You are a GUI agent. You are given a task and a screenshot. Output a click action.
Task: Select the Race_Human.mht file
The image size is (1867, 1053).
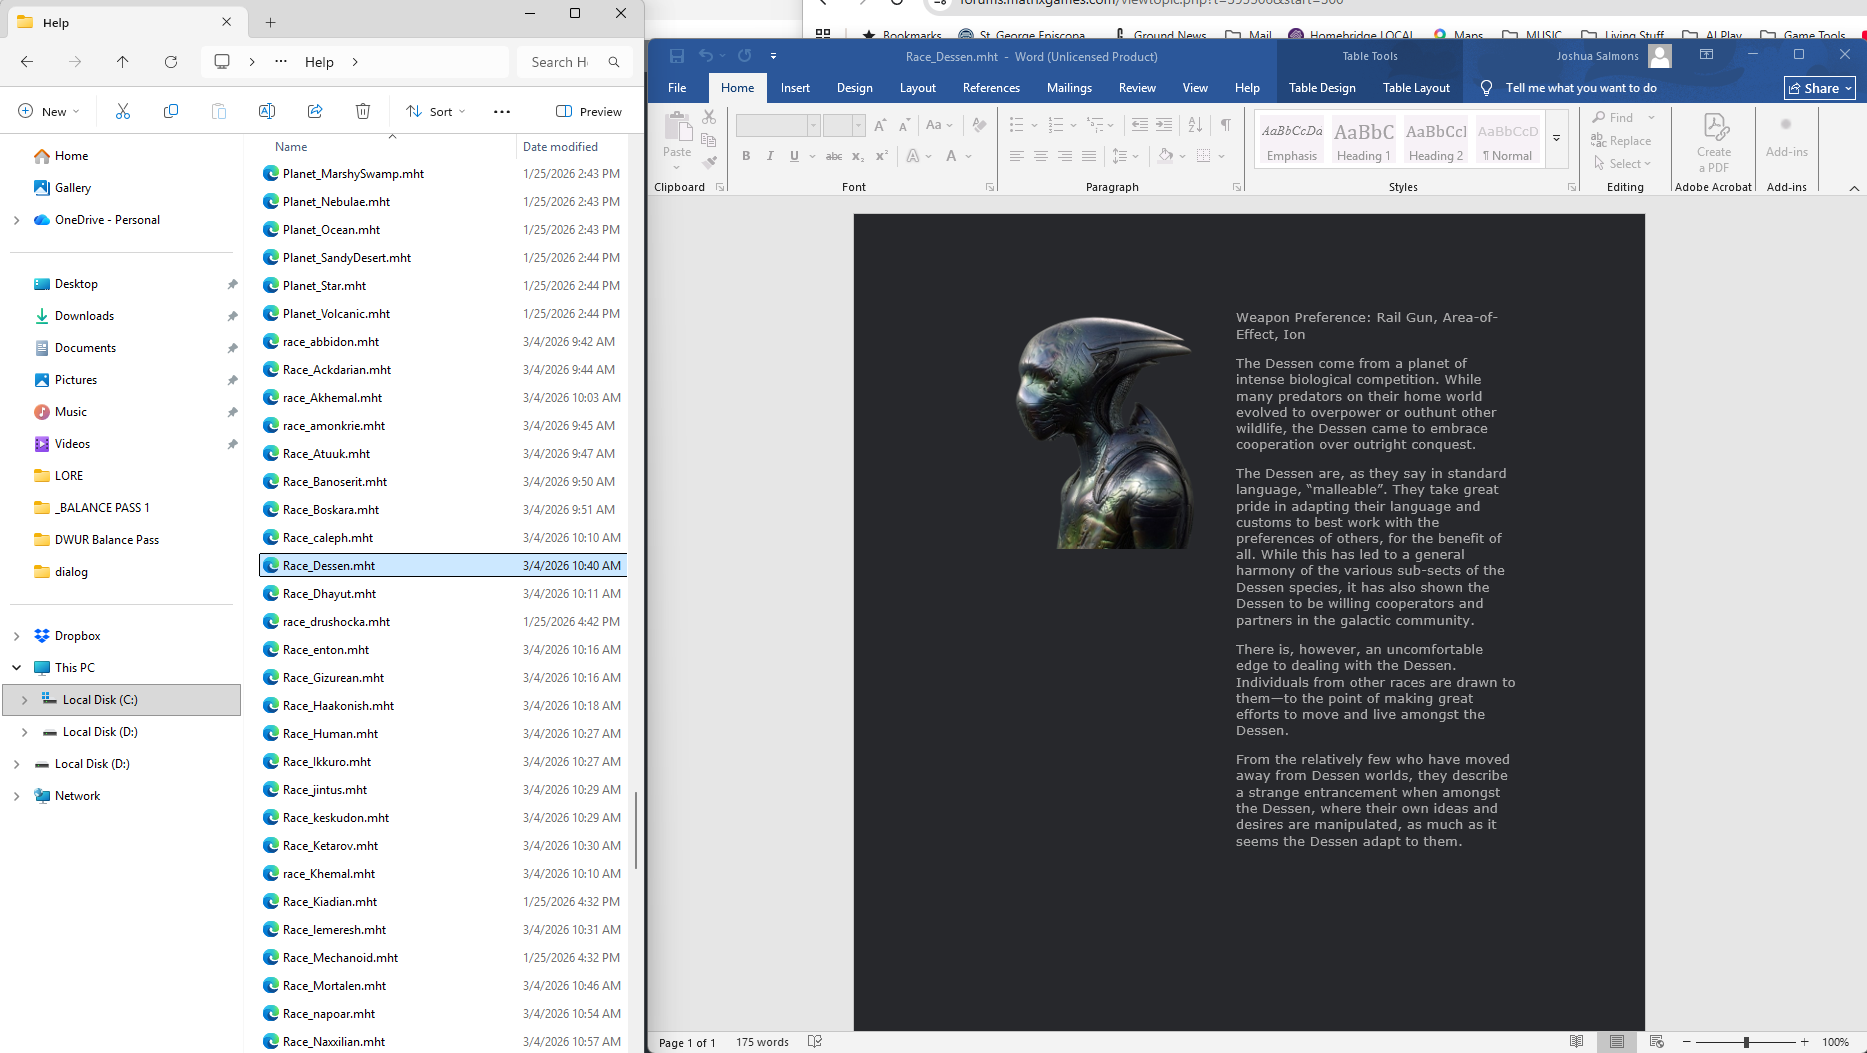(328, 733)
